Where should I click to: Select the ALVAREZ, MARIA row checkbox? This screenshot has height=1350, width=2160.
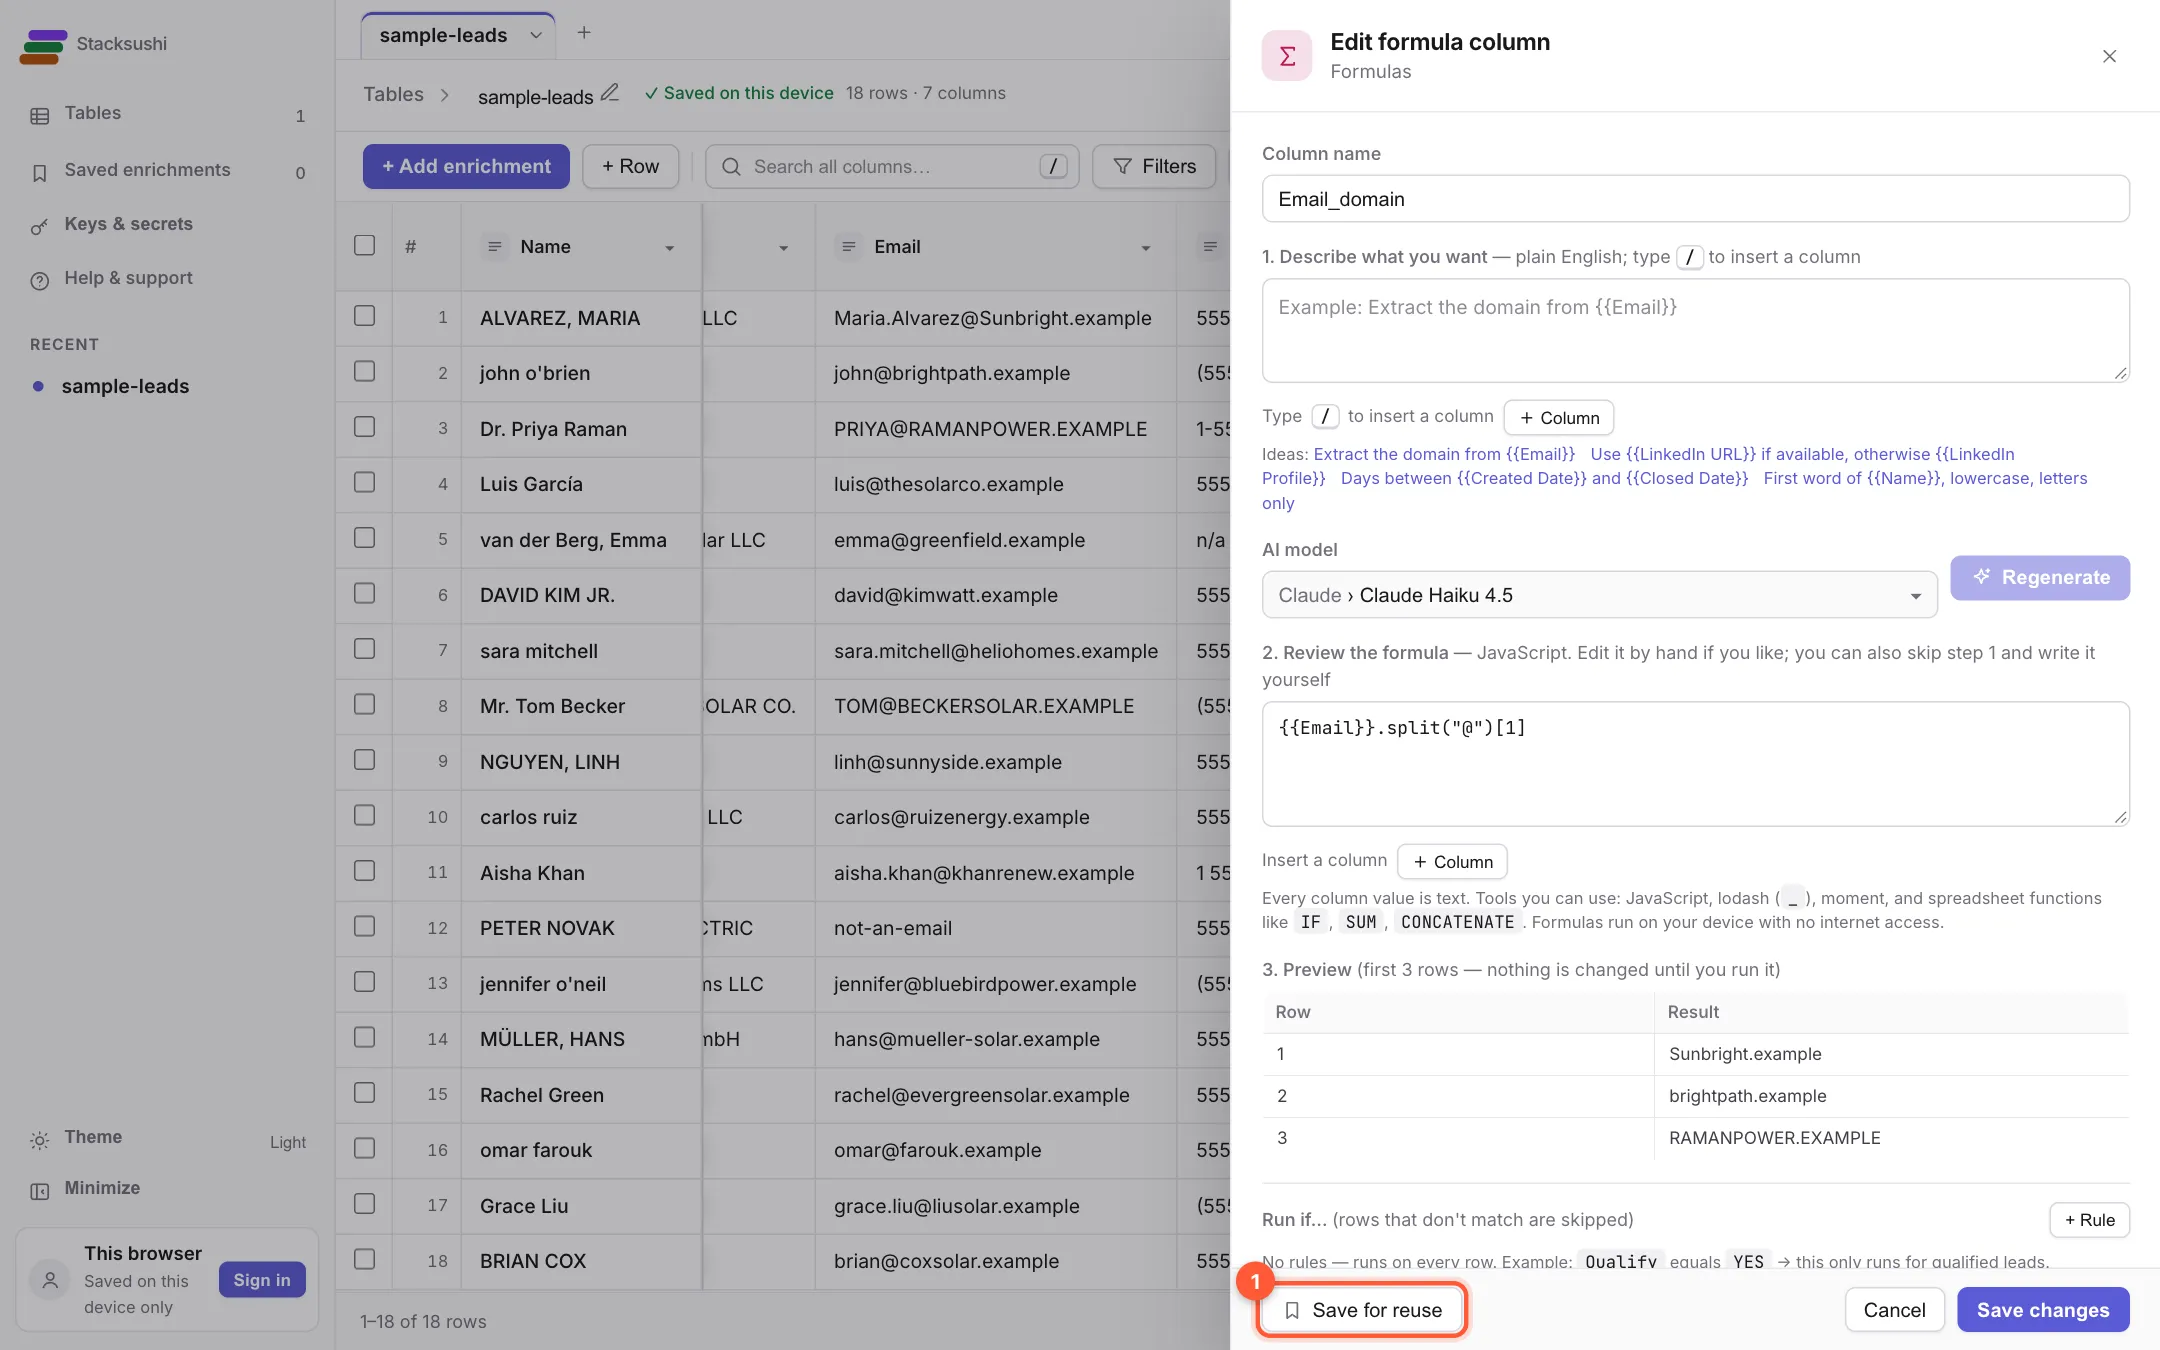(x=365, y=316)
